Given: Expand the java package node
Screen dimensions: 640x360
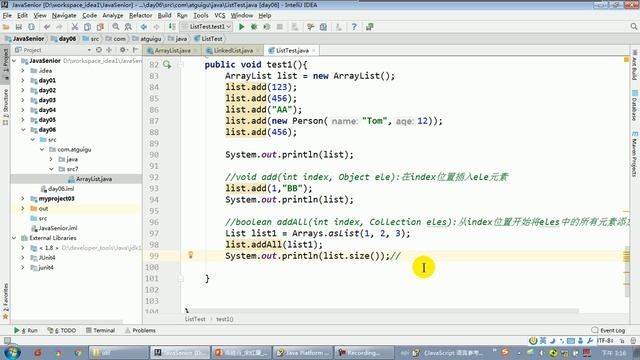Looking at the screenshot, I should (x=51, y=159).
